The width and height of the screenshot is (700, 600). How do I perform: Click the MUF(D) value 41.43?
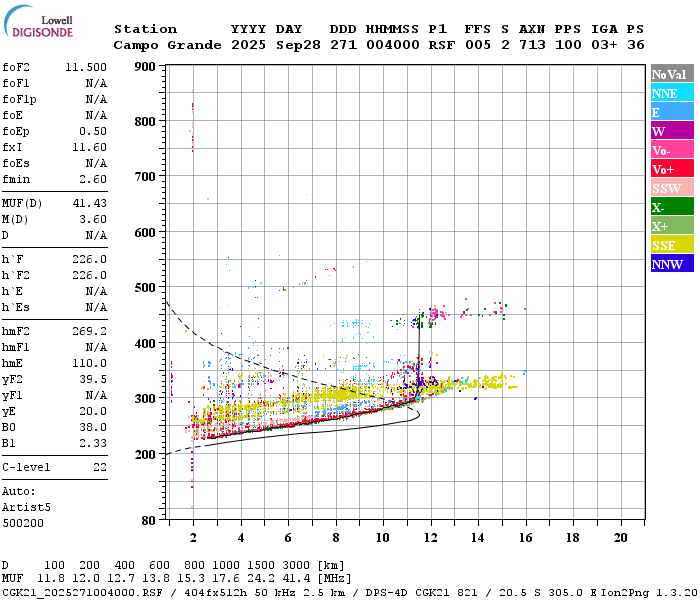(x=90, y=204)
